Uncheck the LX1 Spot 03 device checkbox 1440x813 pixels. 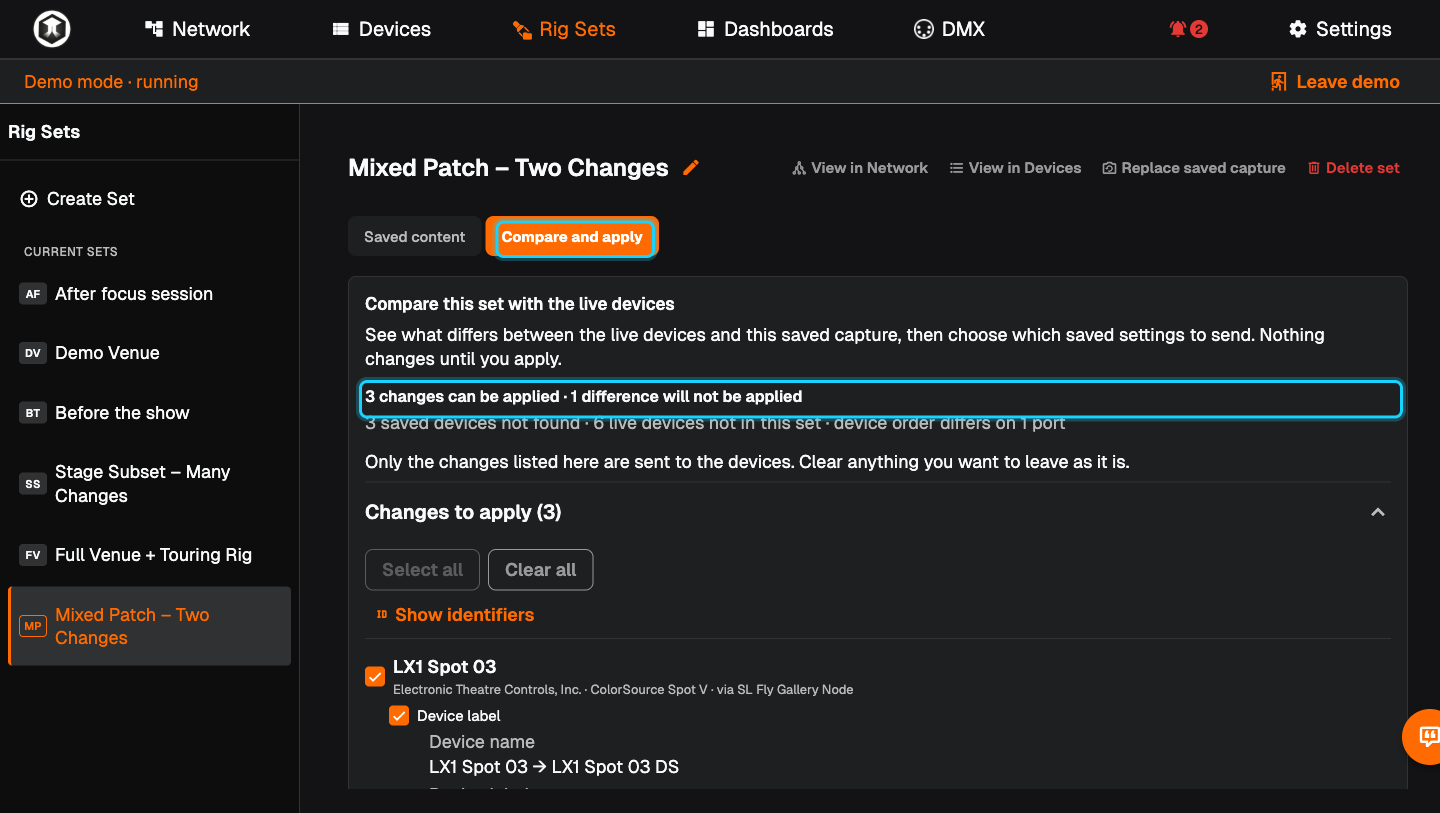point(375,677)
